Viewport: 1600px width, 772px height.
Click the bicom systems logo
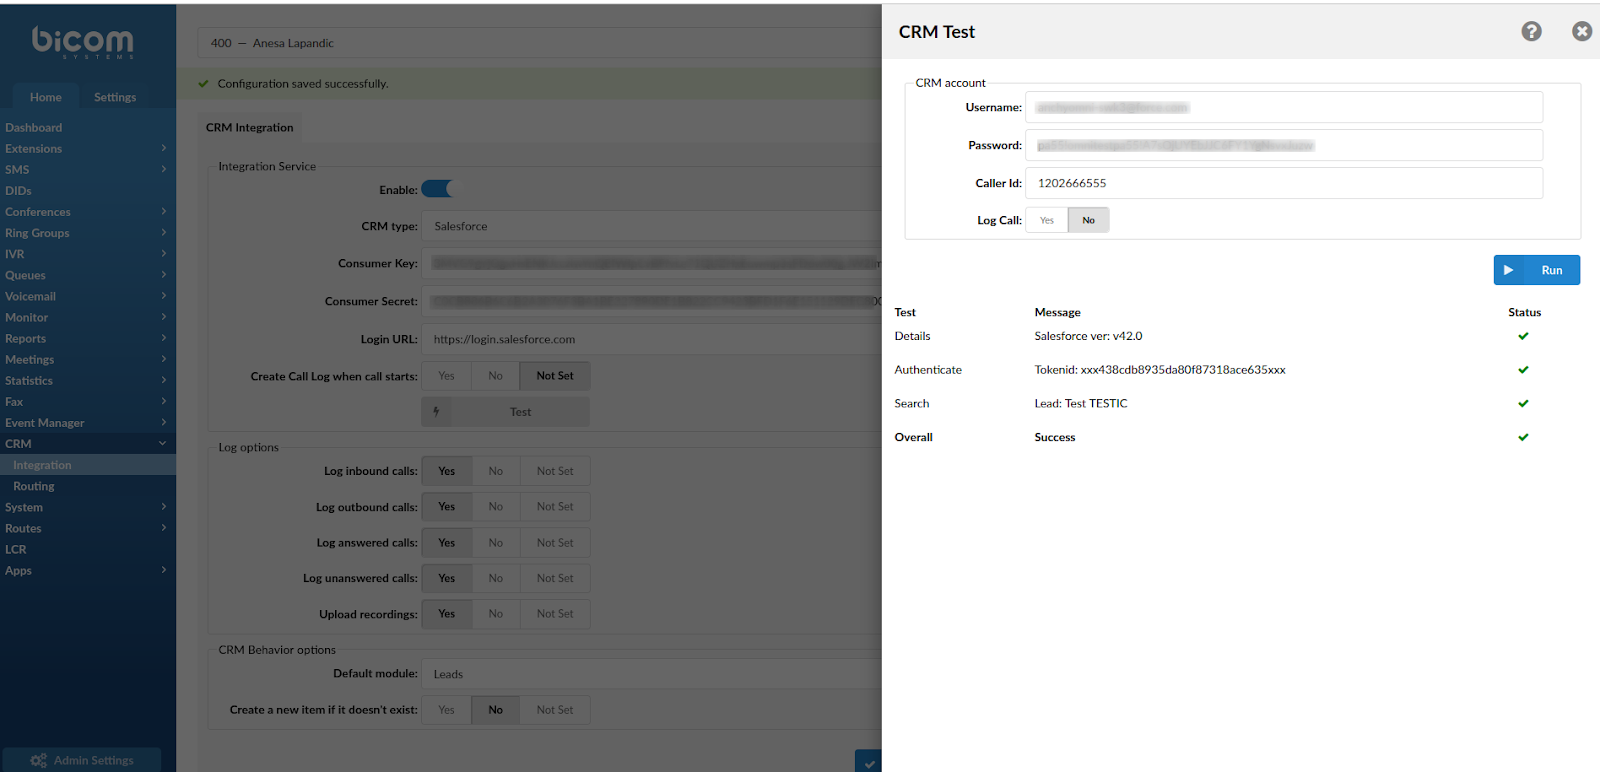coord(82,42)
